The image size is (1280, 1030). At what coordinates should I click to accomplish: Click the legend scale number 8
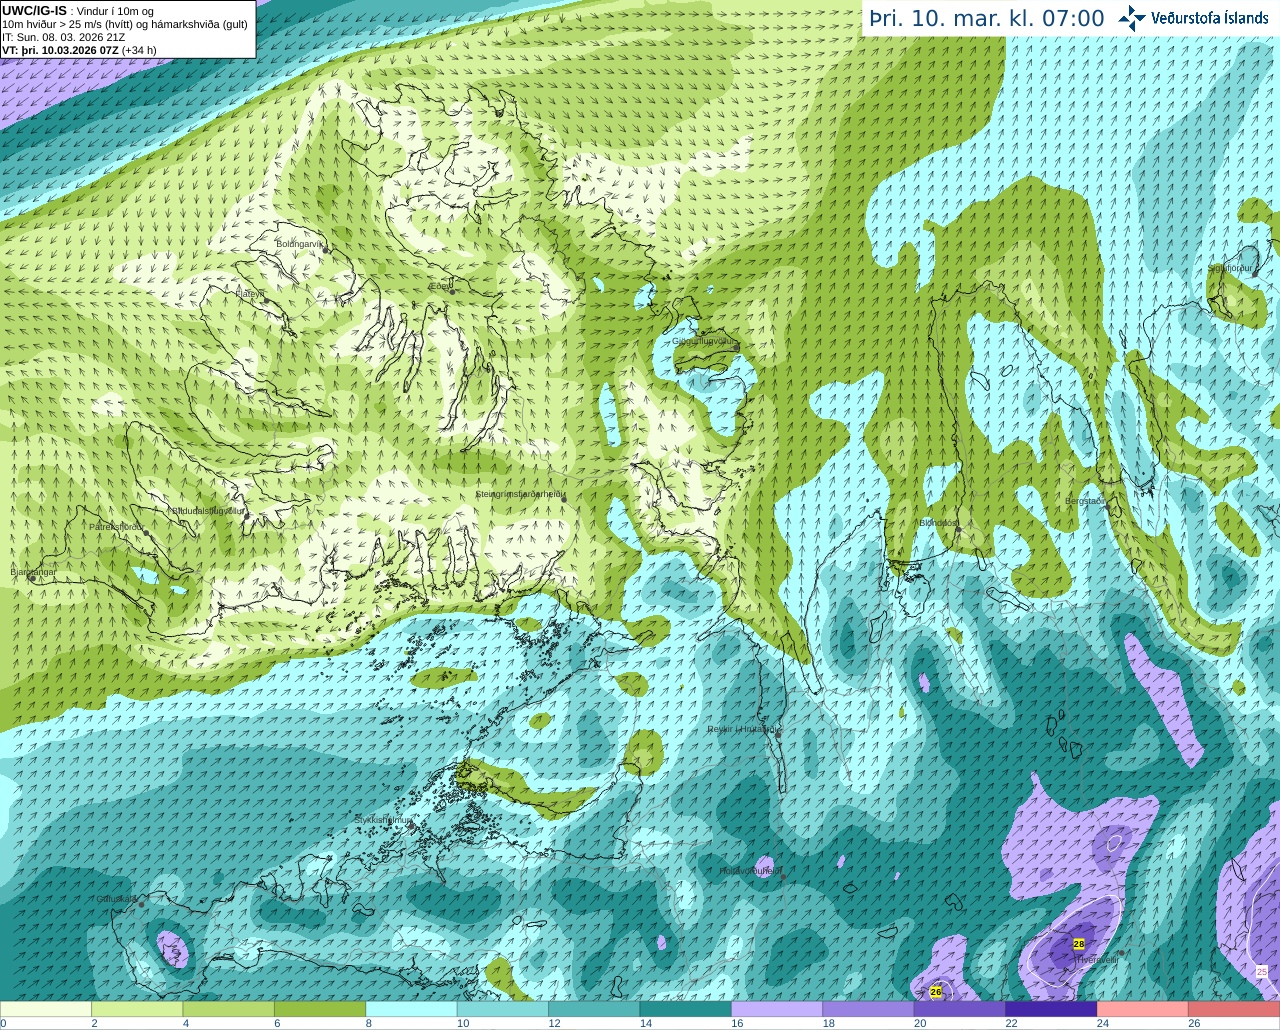(368, 1023)
